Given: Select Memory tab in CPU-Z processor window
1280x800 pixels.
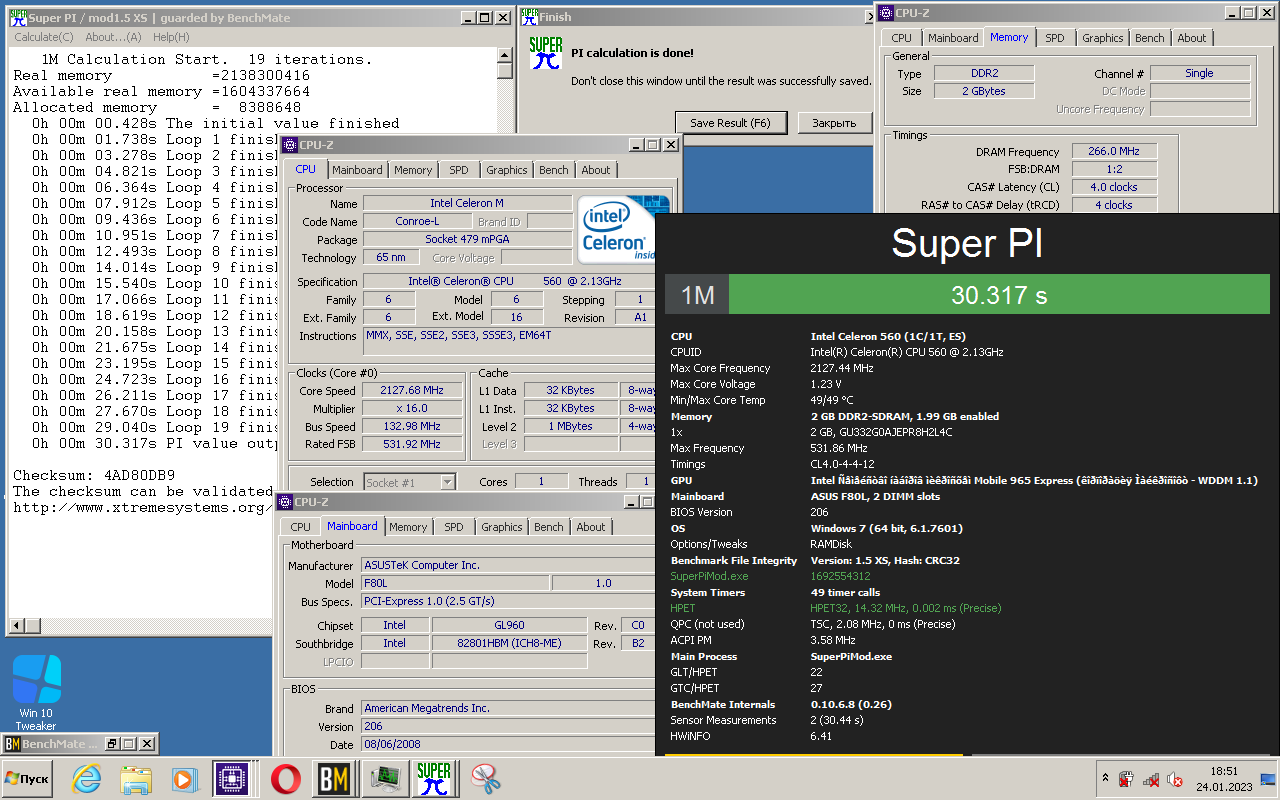Looking at the screenshot, I should 413,170.
